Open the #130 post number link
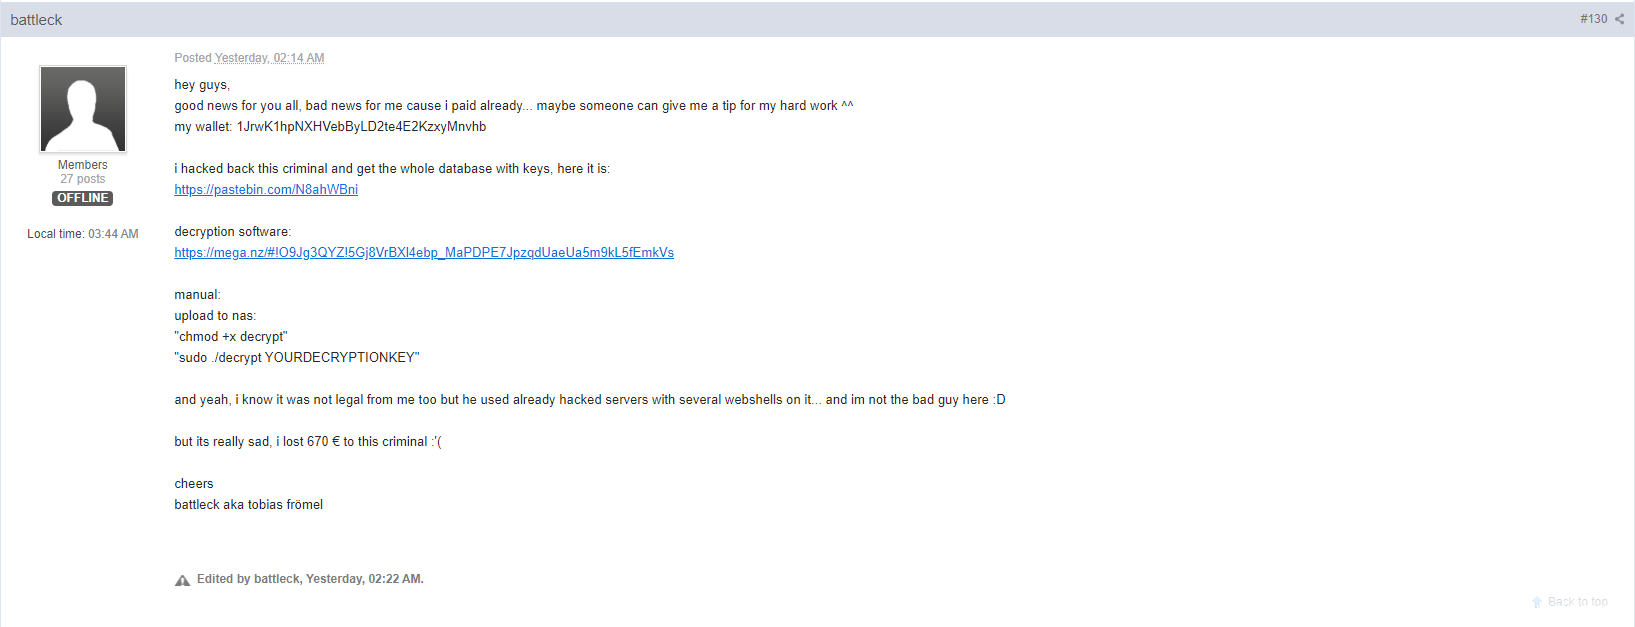This screenshot has width=1635, height=627. pyautogui.click(x=1593, y=19)
